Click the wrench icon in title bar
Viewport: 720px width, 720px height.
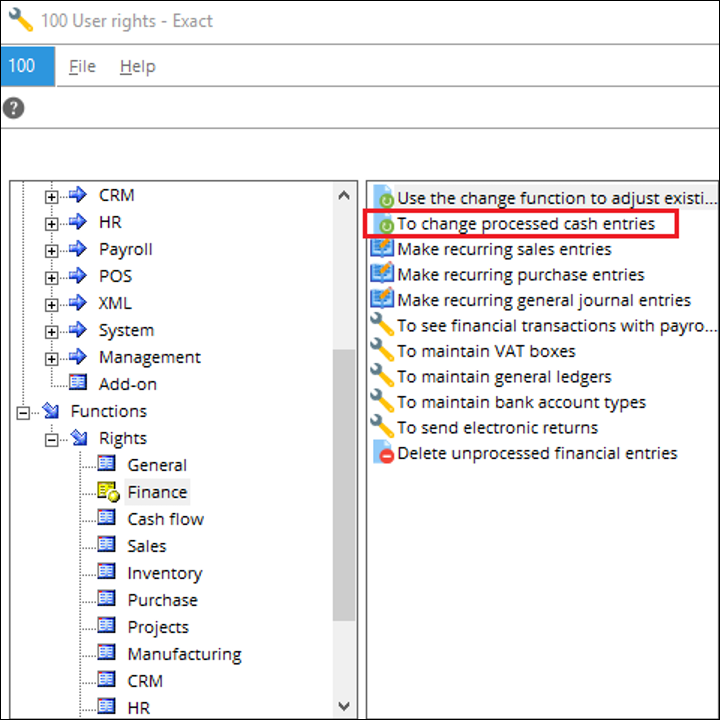21,20
